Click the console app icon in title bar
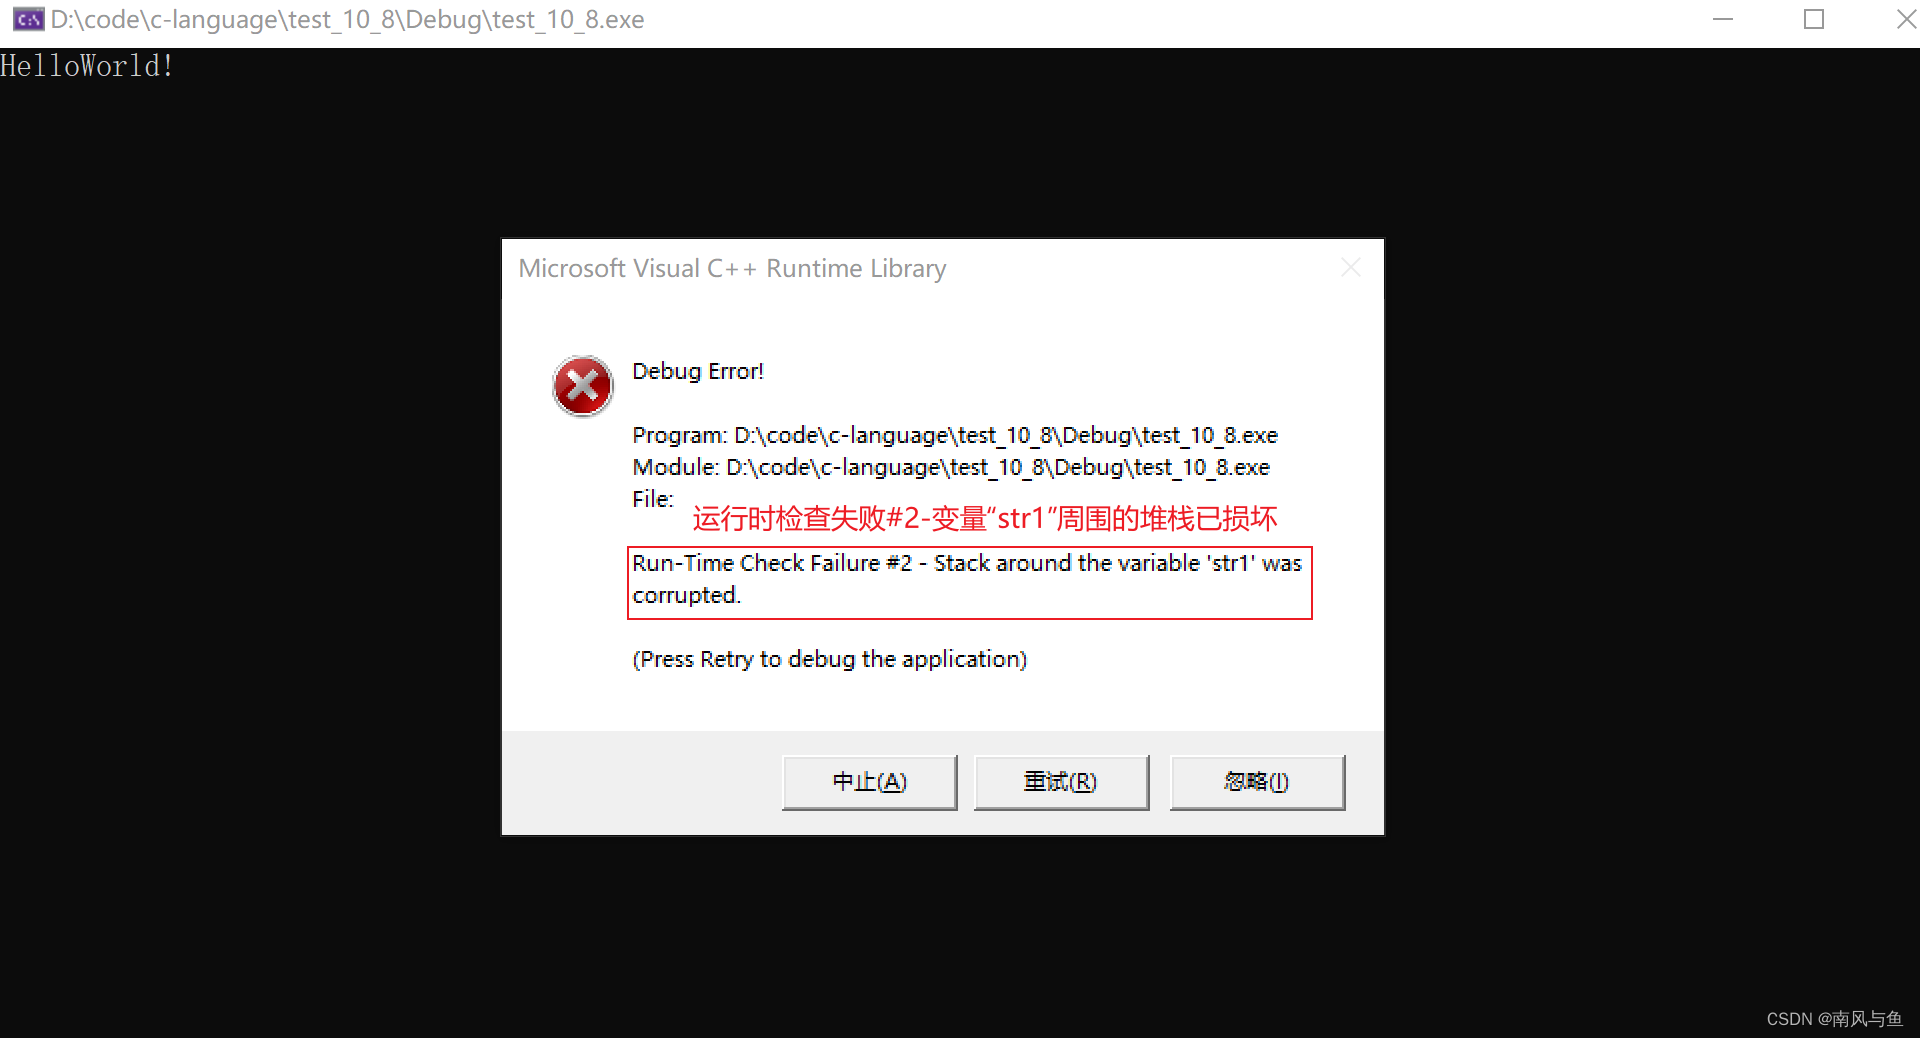 click(x=28, y=19)
